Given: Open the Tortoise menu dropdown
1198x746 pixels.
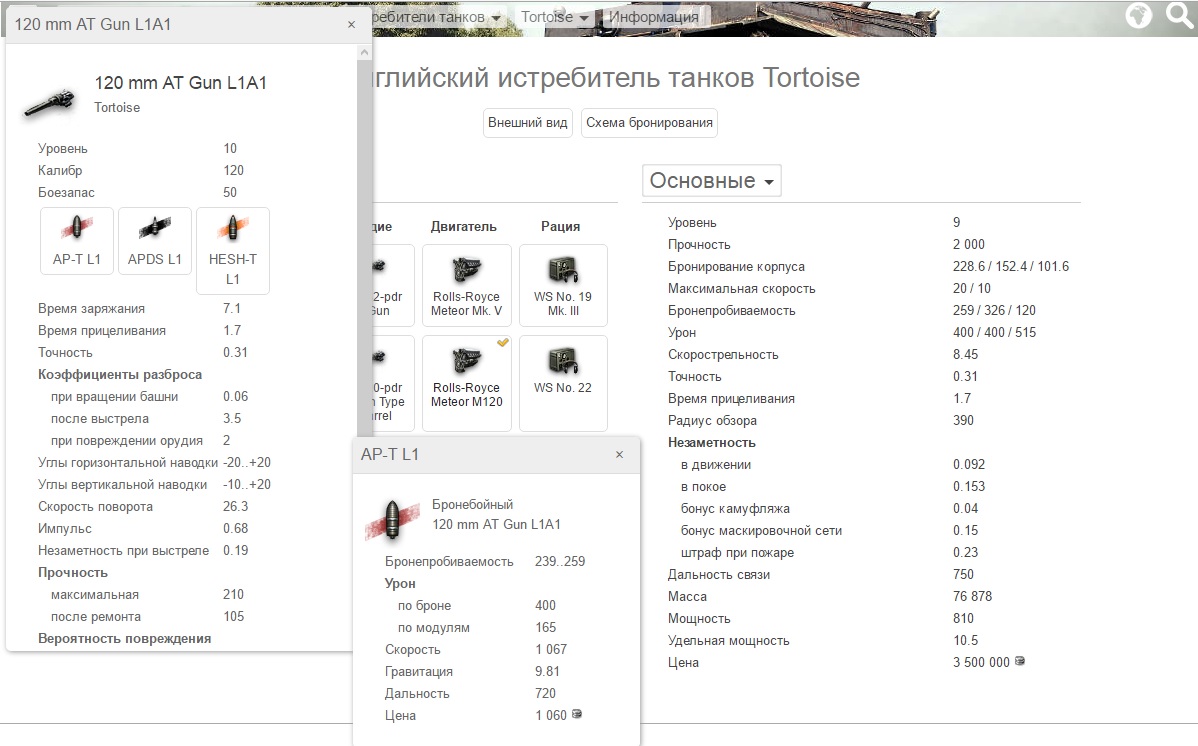Looking at the screenshot, I should [555, 17].
